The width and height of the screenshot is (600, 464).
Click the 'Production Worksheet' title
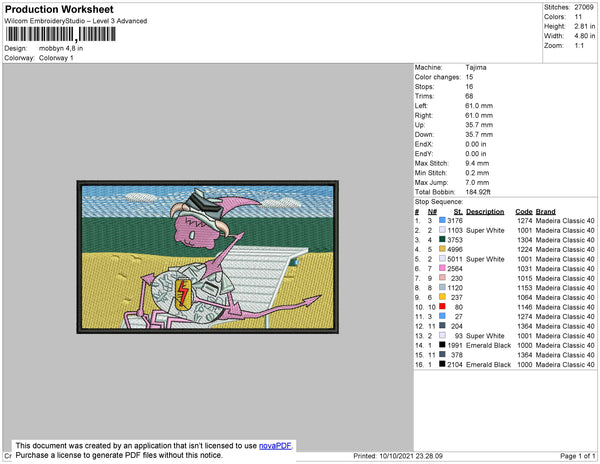coord(59,9)
